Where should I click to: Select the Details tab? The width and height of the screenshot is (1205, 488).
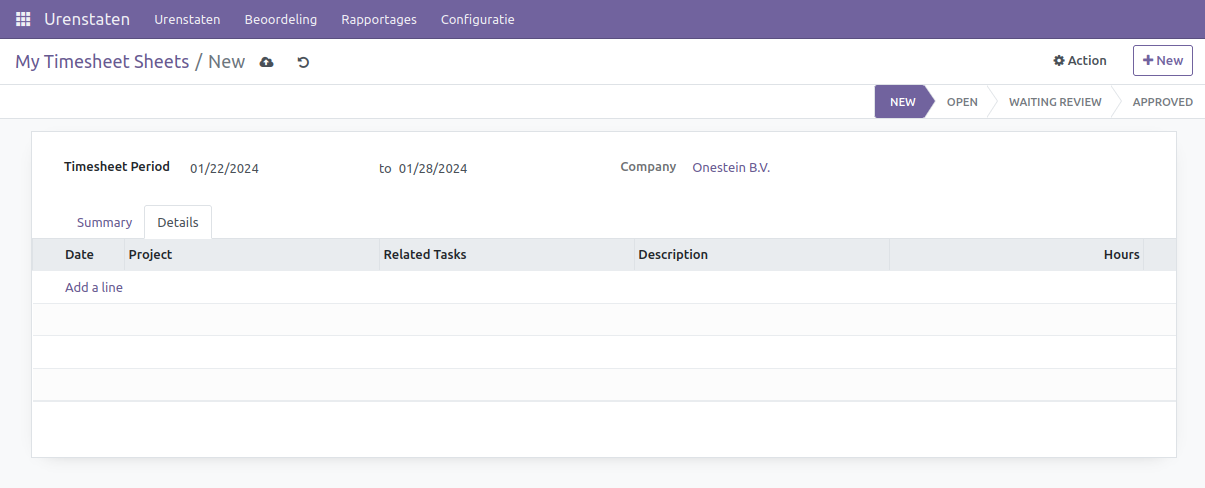(178, 222)
